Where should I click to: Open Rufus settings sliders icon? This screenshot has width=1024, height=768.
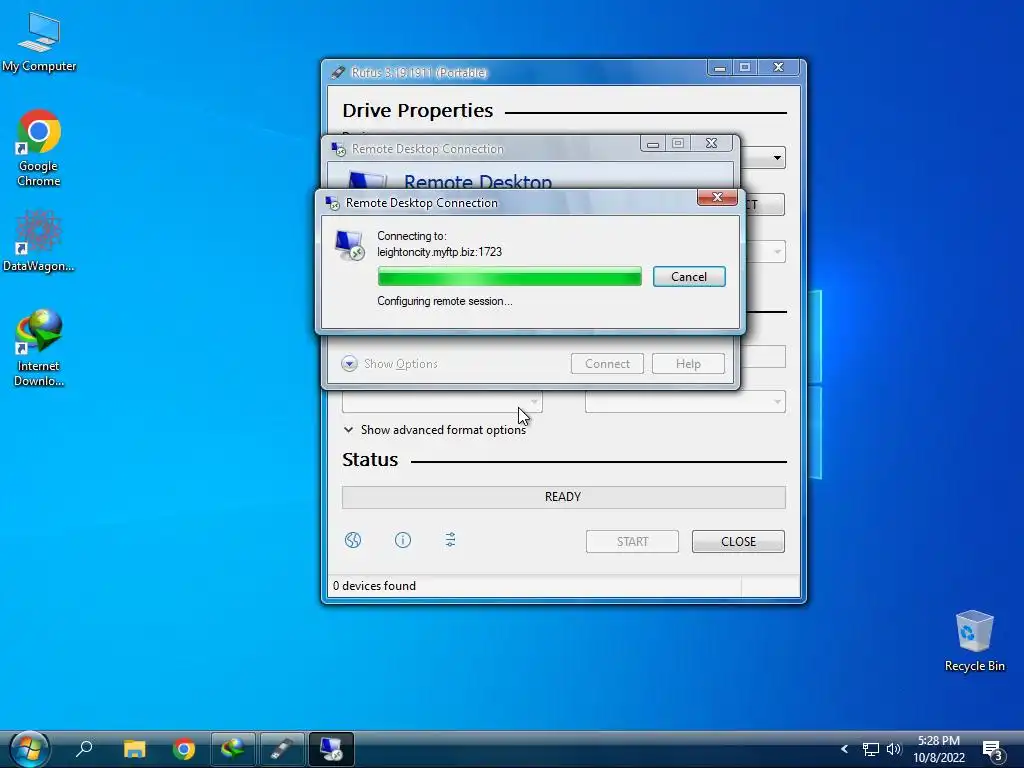[451, 540]
